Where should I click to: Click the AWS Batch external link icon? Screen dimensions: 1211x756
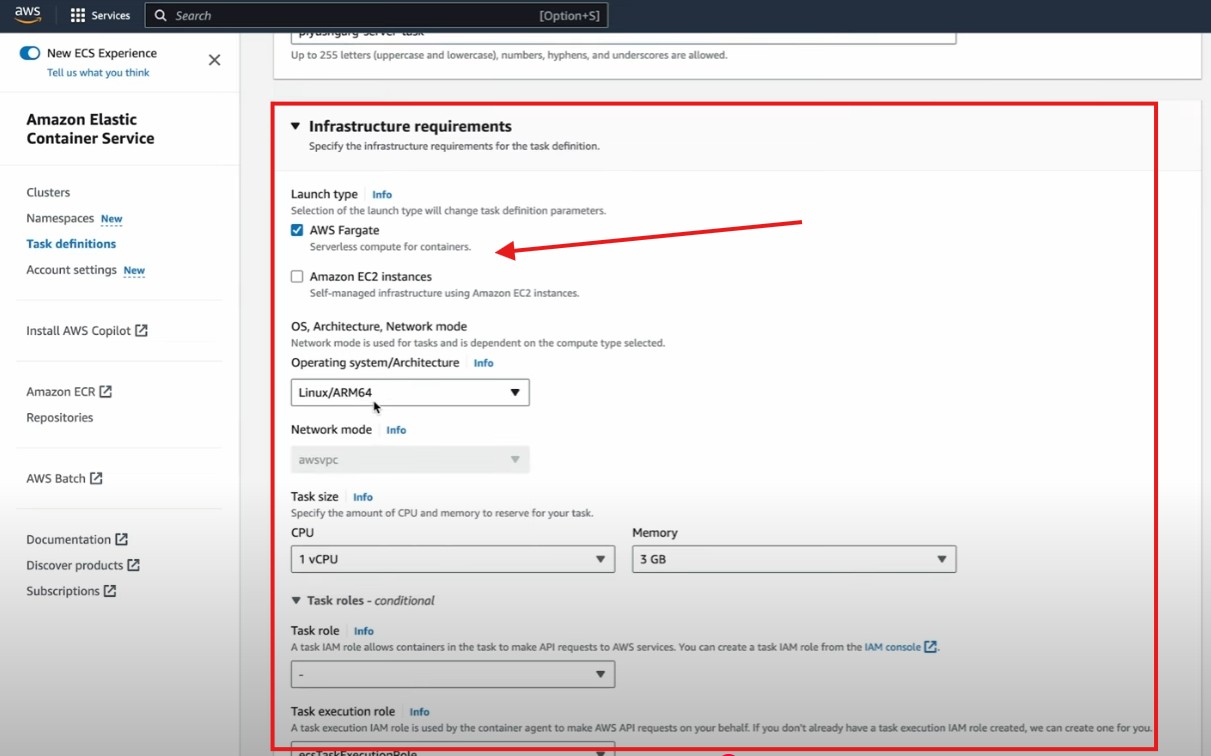pyautogui.click(x=96, y=478)
